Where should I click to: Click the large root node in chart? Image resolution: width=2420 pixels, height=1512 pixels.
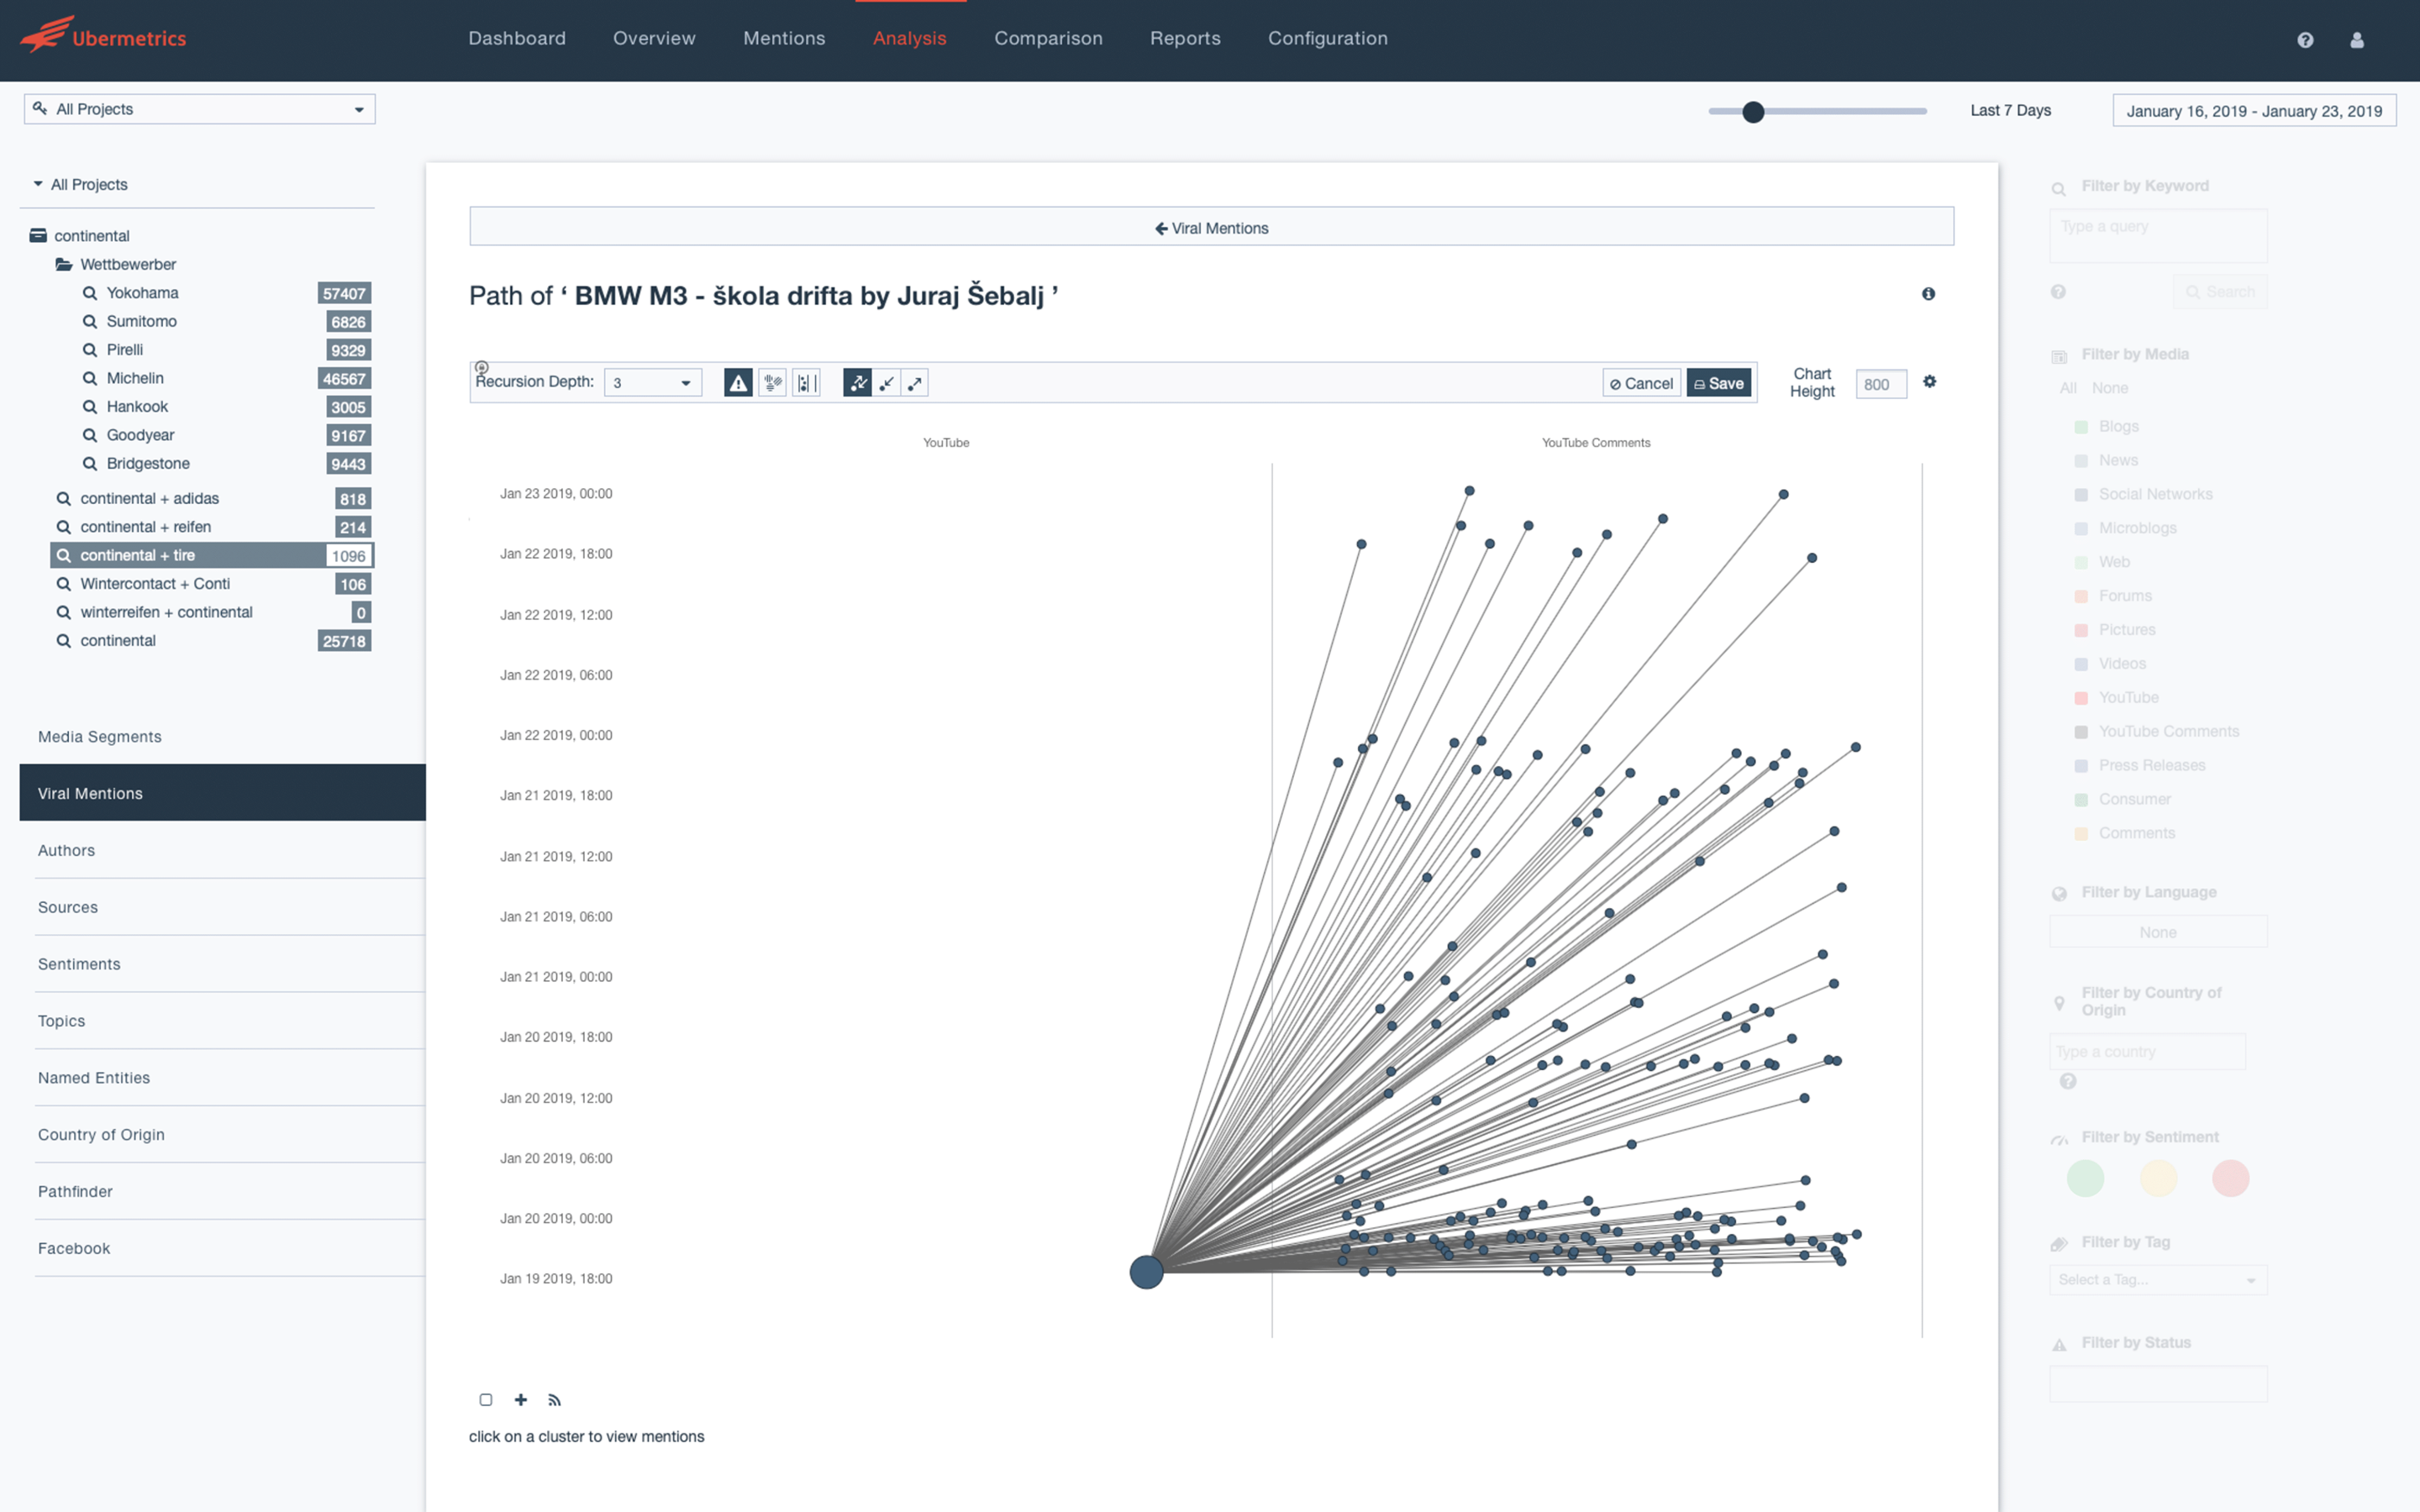tap(1146, 1272)
